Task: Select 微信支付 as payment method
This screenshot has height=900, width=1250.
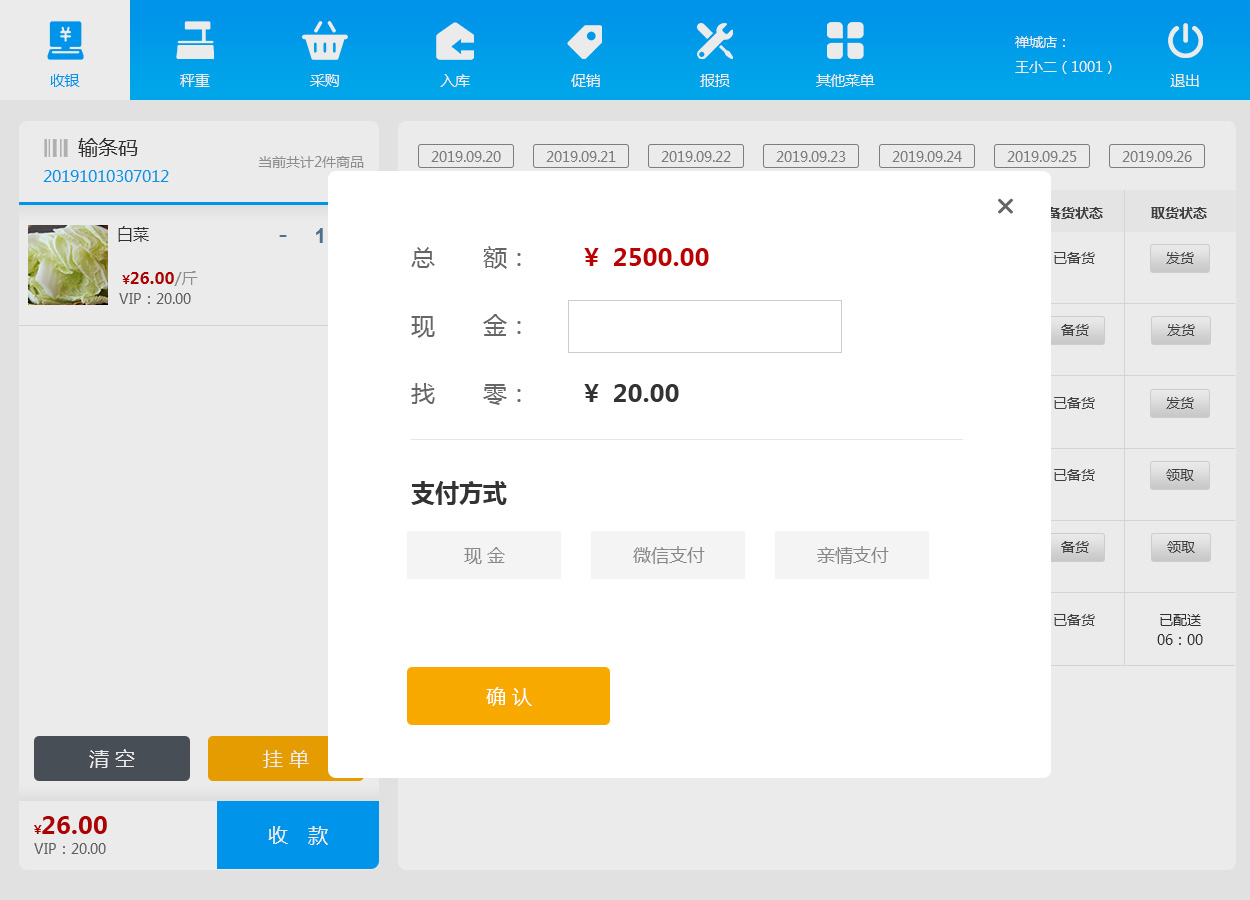Action: tap(668, 555)
